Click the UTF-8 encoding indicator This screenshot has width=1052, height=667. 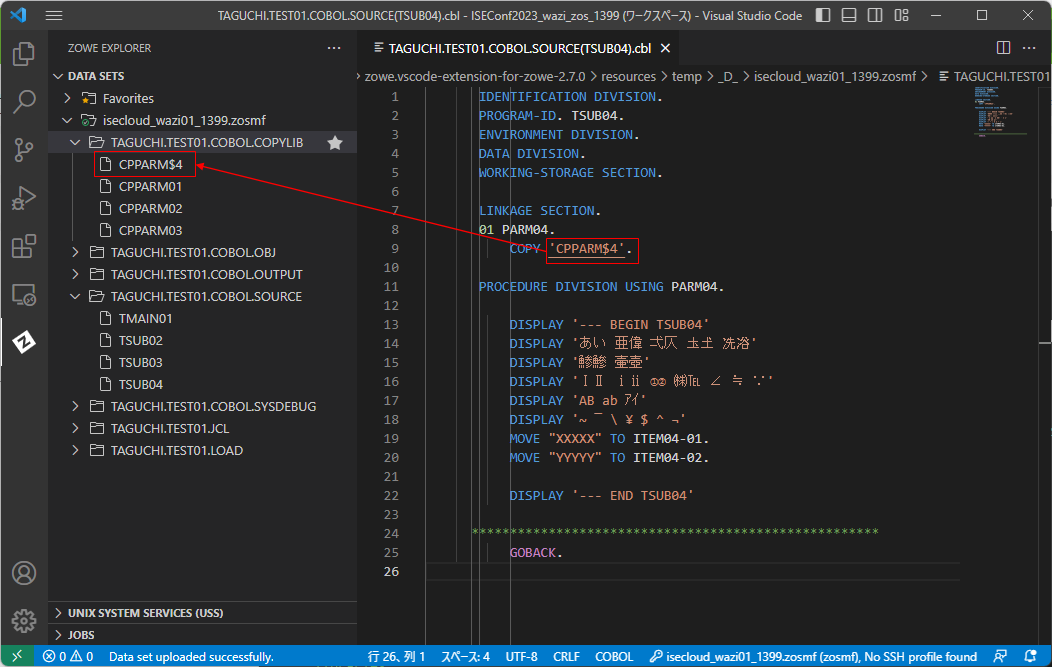coord(521,657)
